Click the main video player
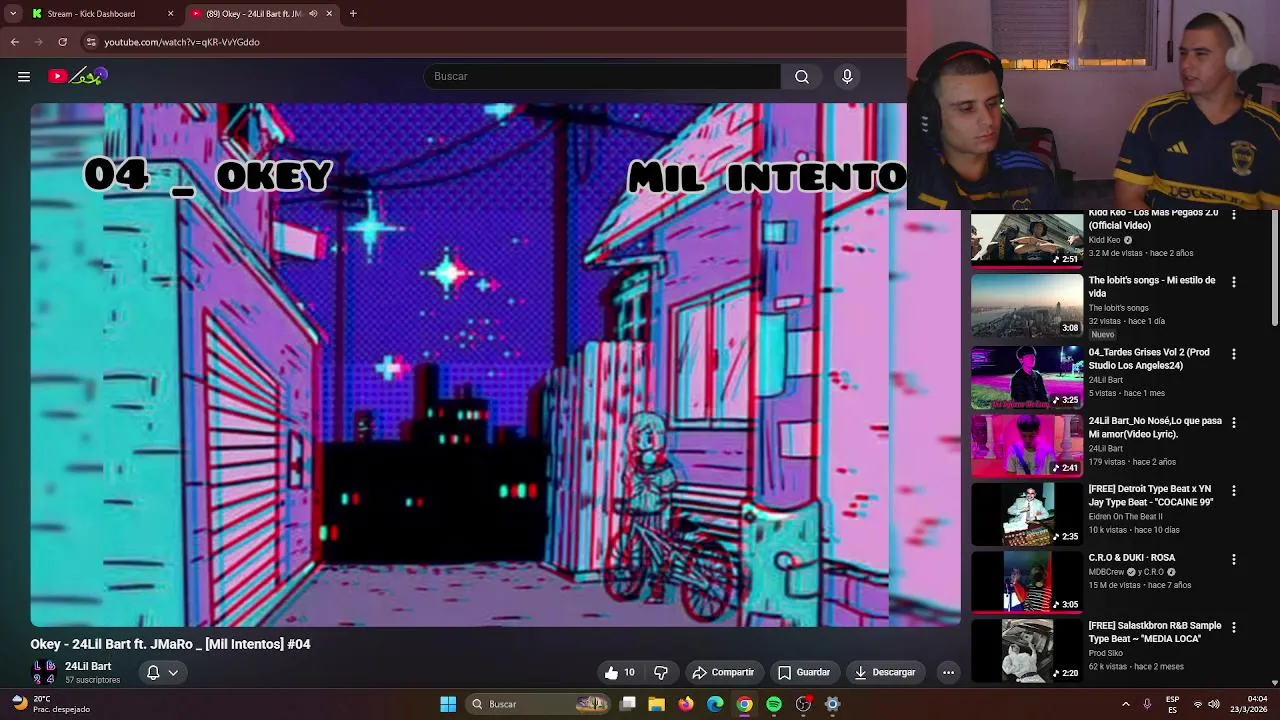The height and width of the screenshot is (720, 1280). (495, 365)
